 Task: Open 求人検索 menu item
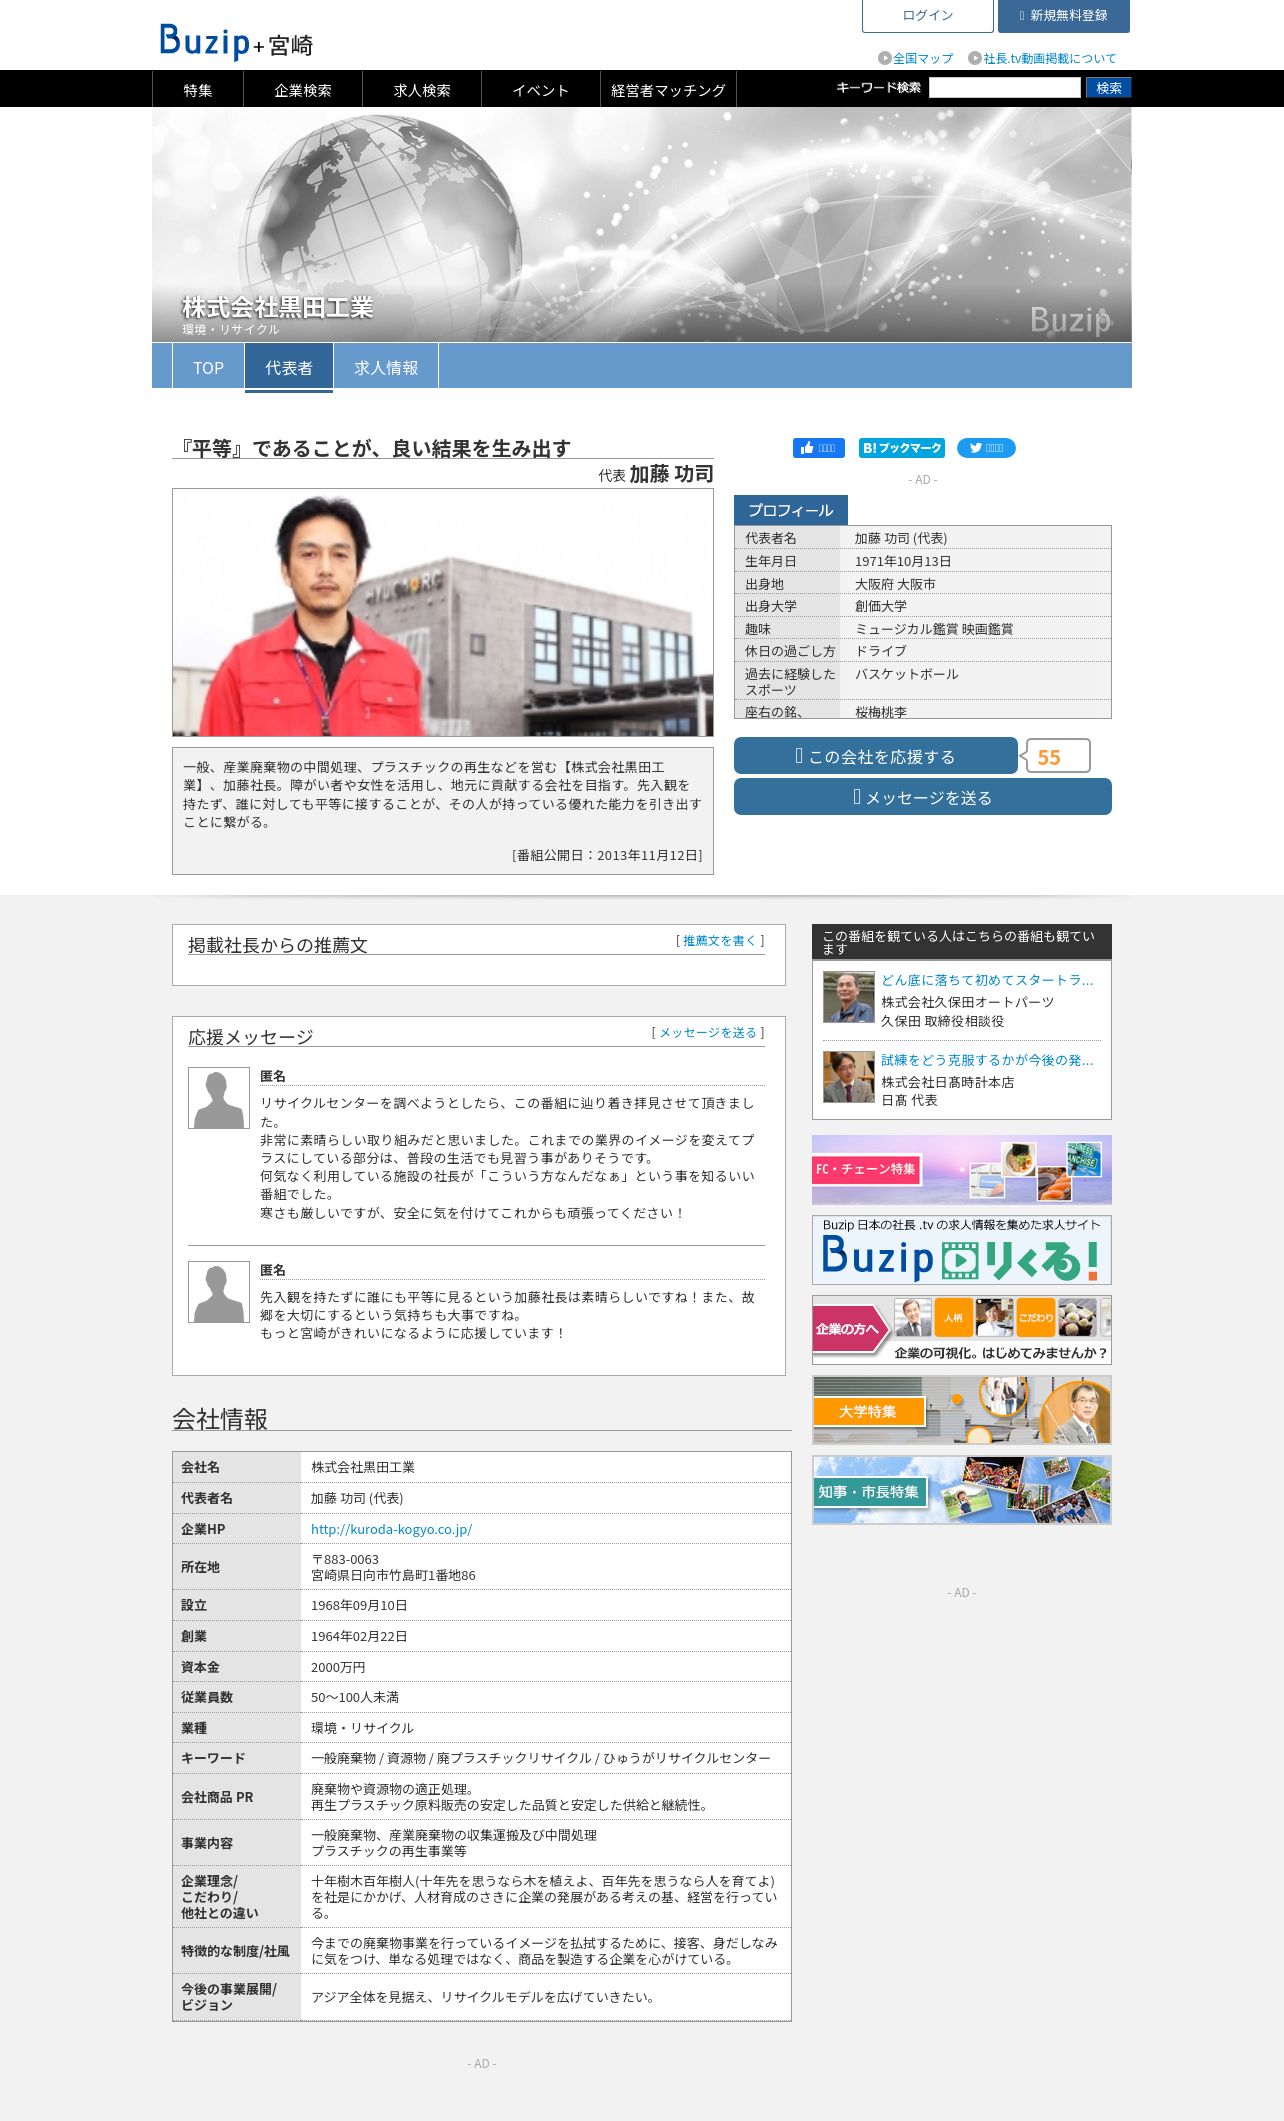[x=422, y=90]
